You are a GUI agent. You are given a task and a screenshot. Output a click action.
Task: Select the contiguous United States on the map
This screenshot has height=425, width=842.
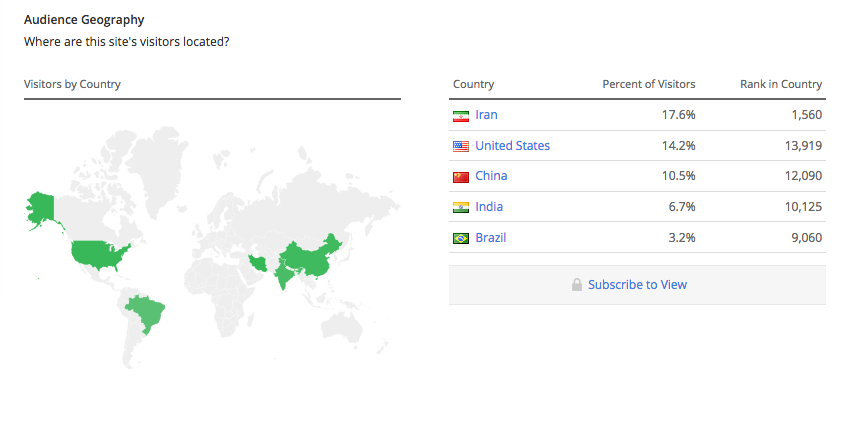[99, 254]
